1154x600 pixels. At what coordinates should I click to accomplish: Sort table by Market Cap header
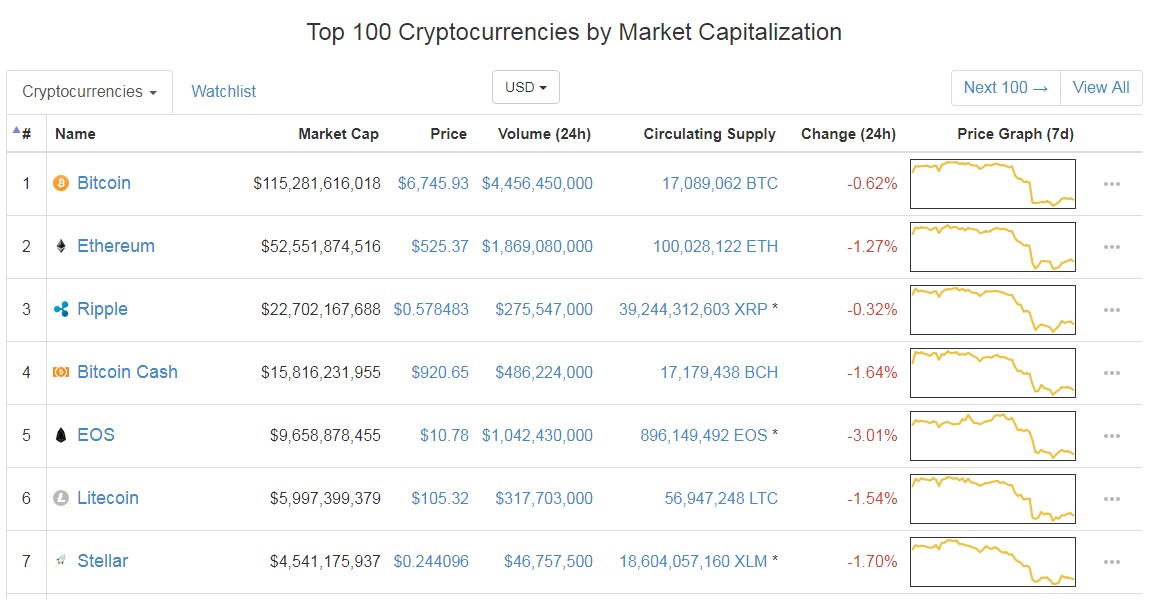pos(338,134)
